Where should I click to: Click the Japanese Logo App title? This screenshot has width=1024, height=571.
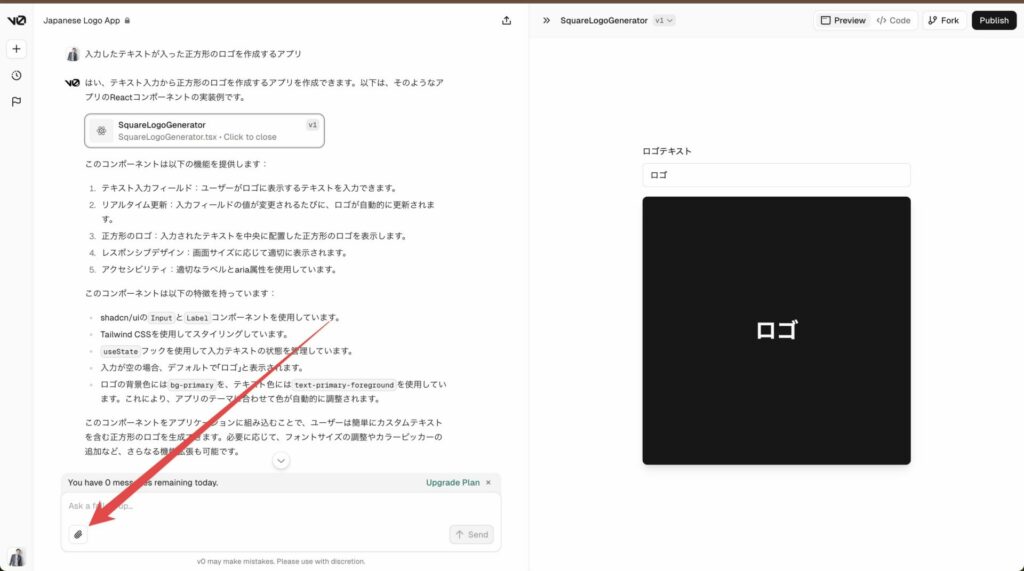click(82, 20)
